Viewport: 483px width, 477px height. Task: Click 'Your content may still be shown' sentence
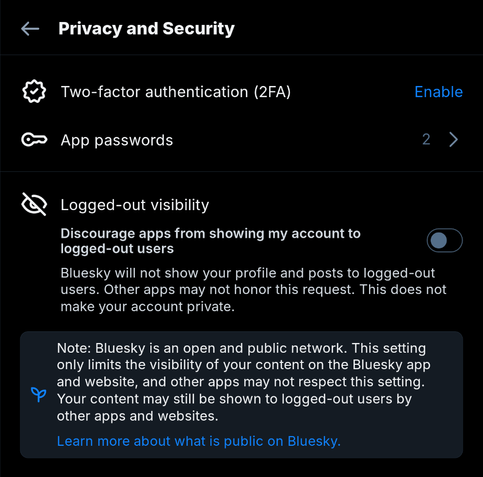tap(235, 407)
